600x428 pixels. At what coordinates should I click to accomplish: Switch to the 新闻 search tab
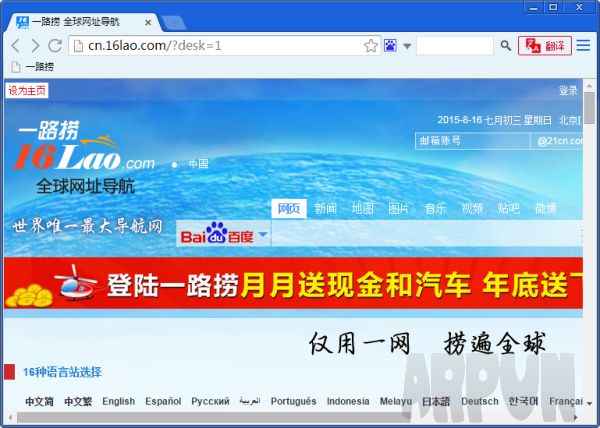click(325, 208)
